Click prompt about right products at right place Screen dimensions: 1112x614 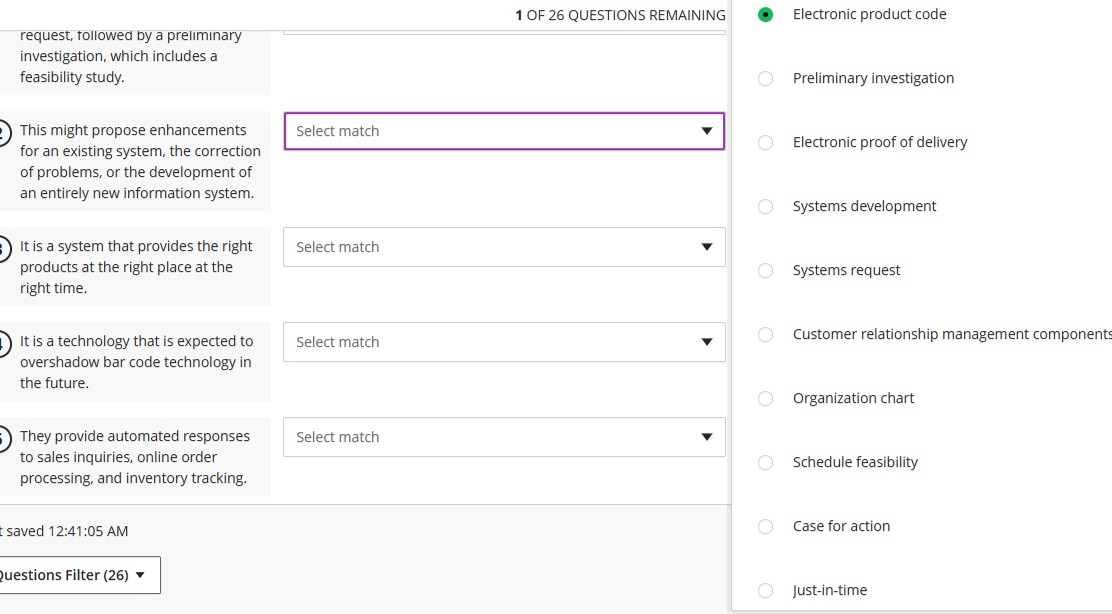click(135, 267)
